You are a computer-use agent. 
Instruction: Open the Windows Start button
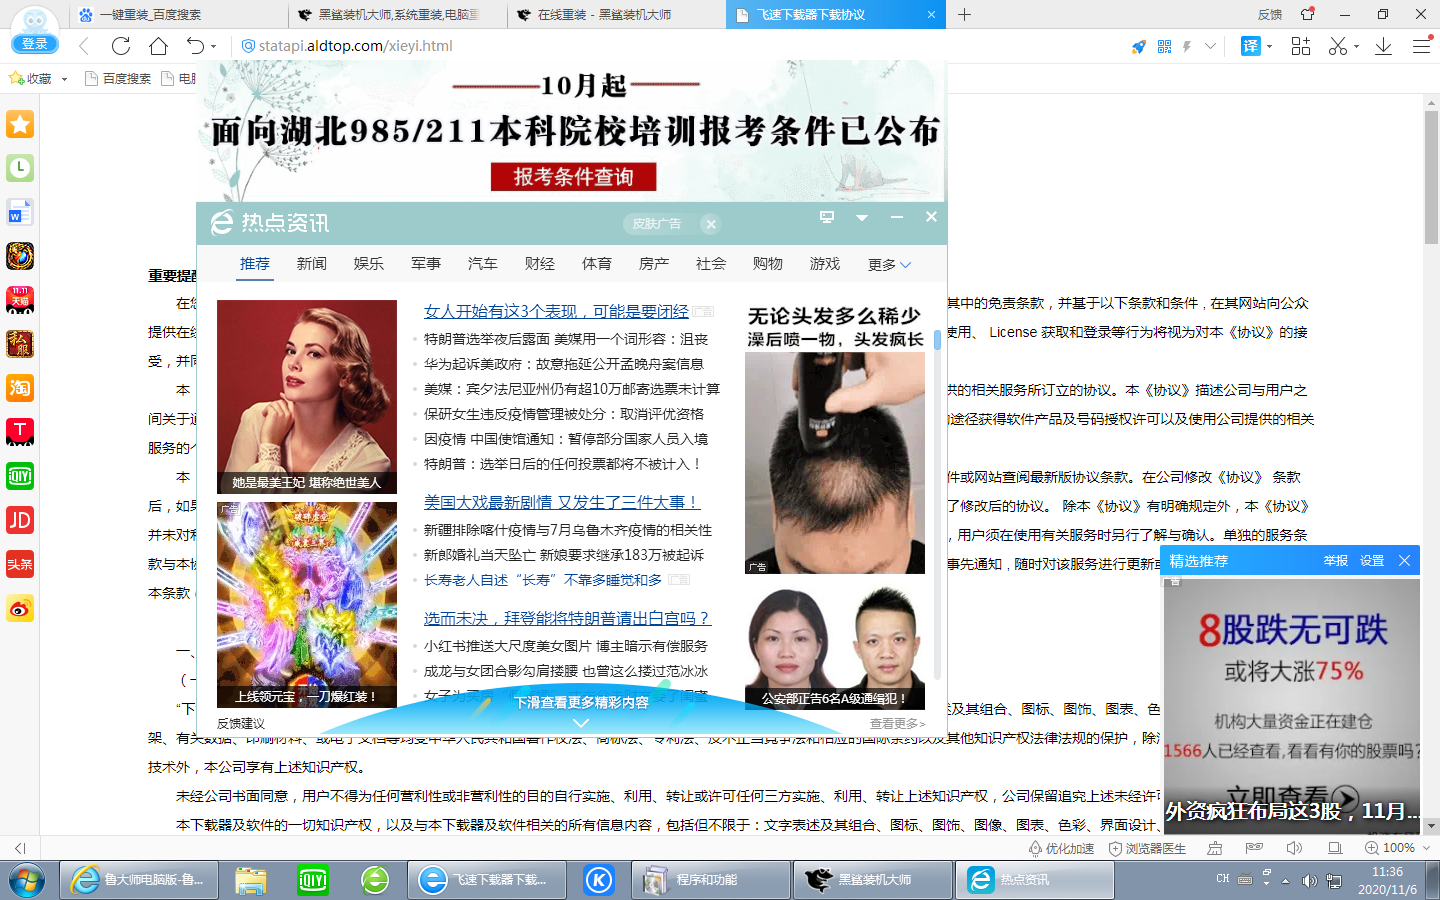[x=27, y=880]
